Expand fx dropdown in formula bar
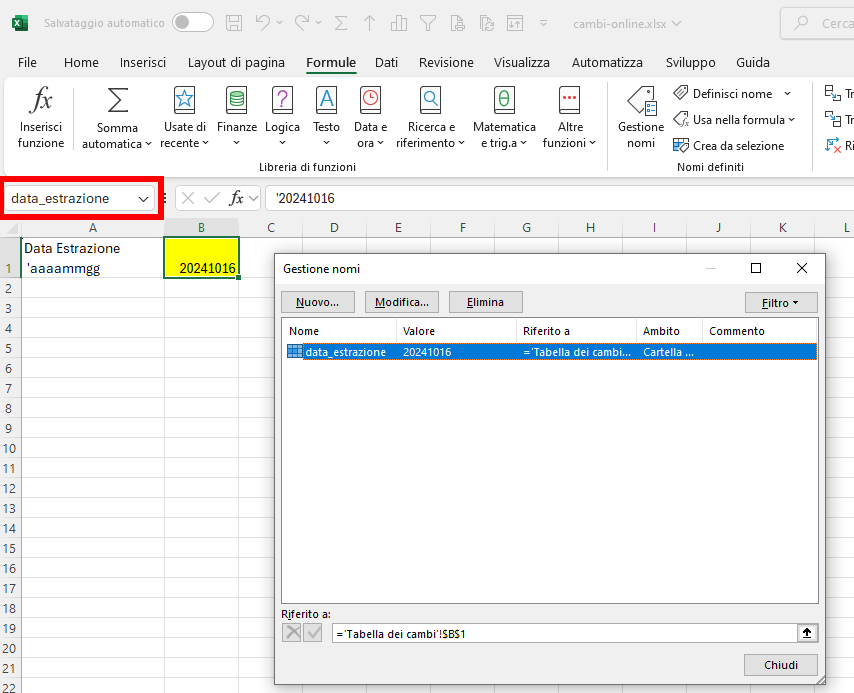Viewport: 854px width, 693px height. [x=253, y=198]
